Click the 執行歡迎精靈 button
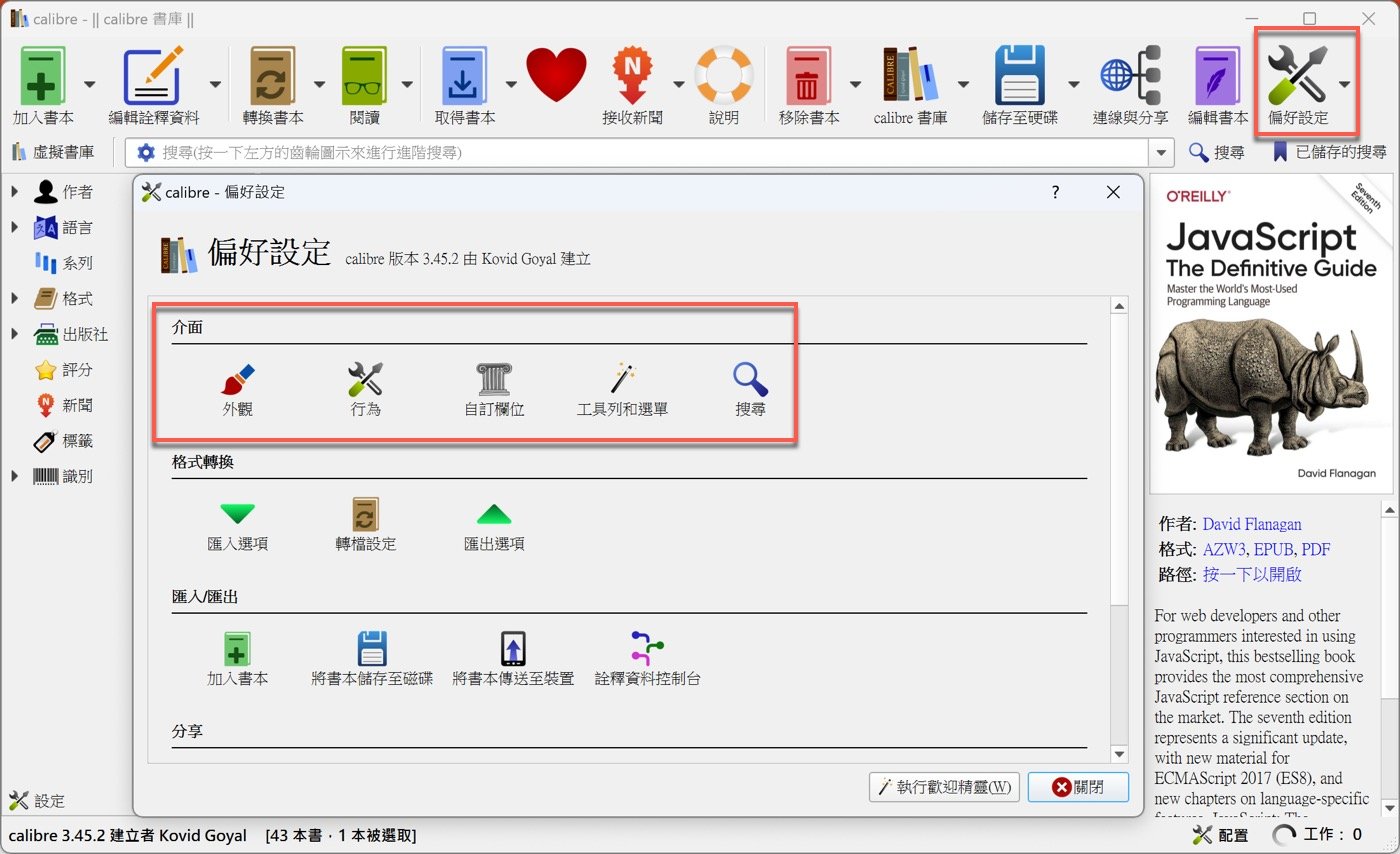 click(x=944, y=787)
